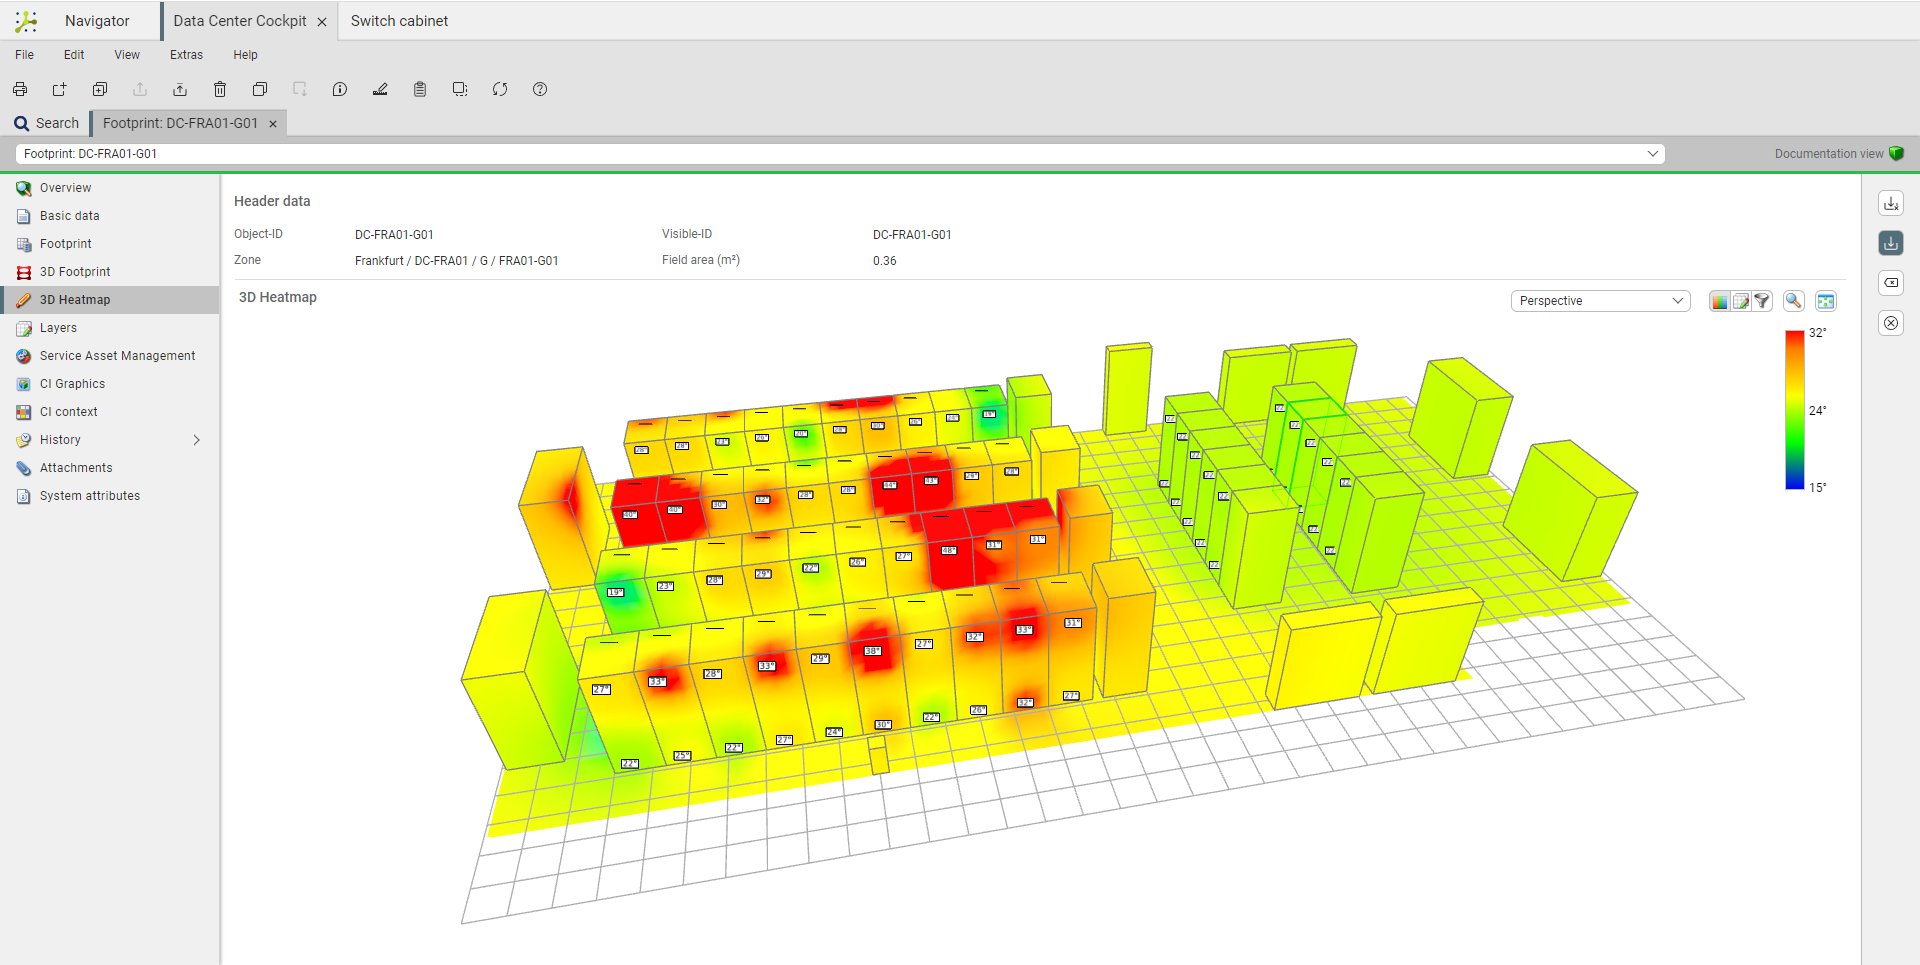Click the Delete (trash) icon in the toolbar

coord(220,89)
